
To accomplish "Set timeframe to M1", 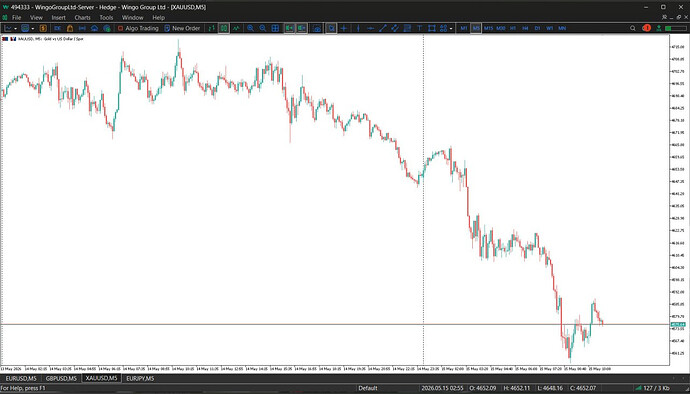I will [x=464, y=28].
